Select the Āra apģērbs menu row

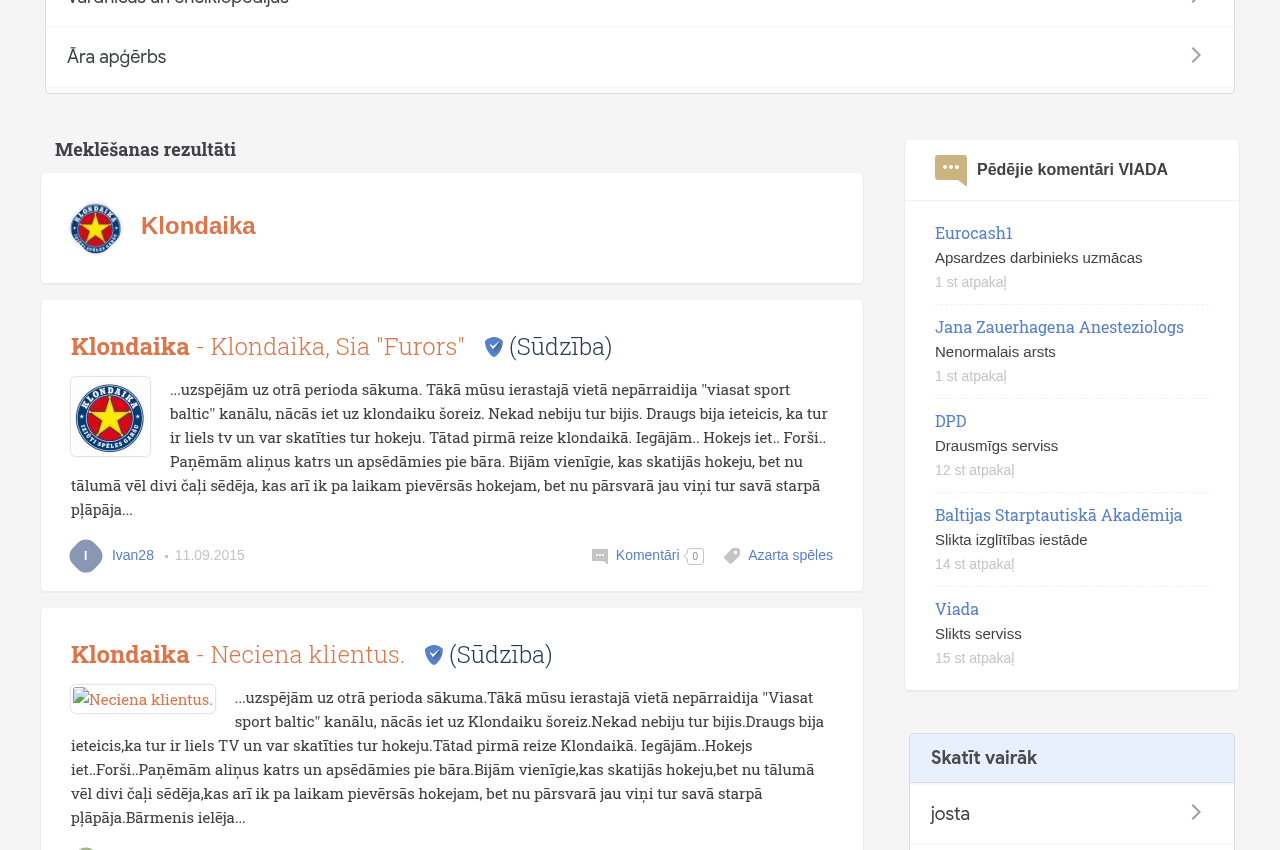640,56
